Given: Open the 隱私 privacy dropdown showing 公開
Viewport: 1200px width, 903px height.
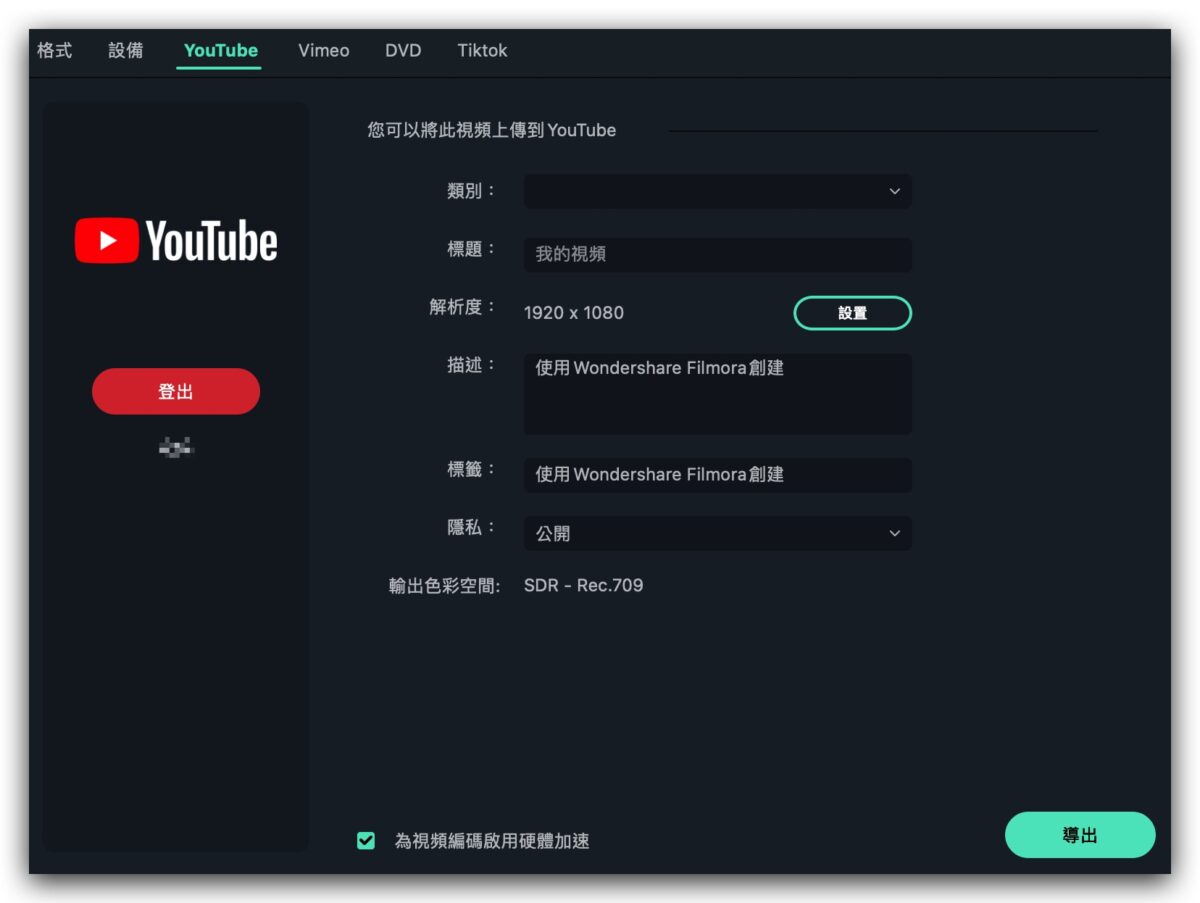Looking at the screenshot, I should [x=717, y=533].
